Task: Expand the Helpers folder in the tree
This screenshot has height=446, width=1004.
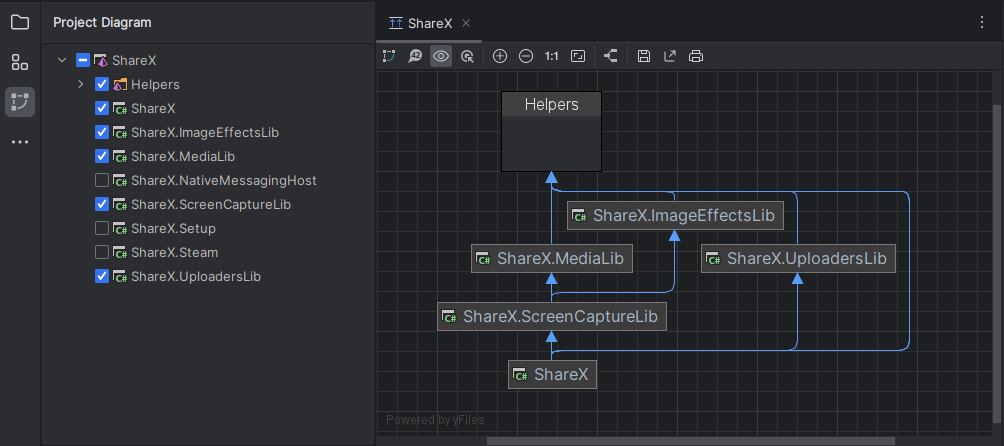Action: (x=81, y=85)
